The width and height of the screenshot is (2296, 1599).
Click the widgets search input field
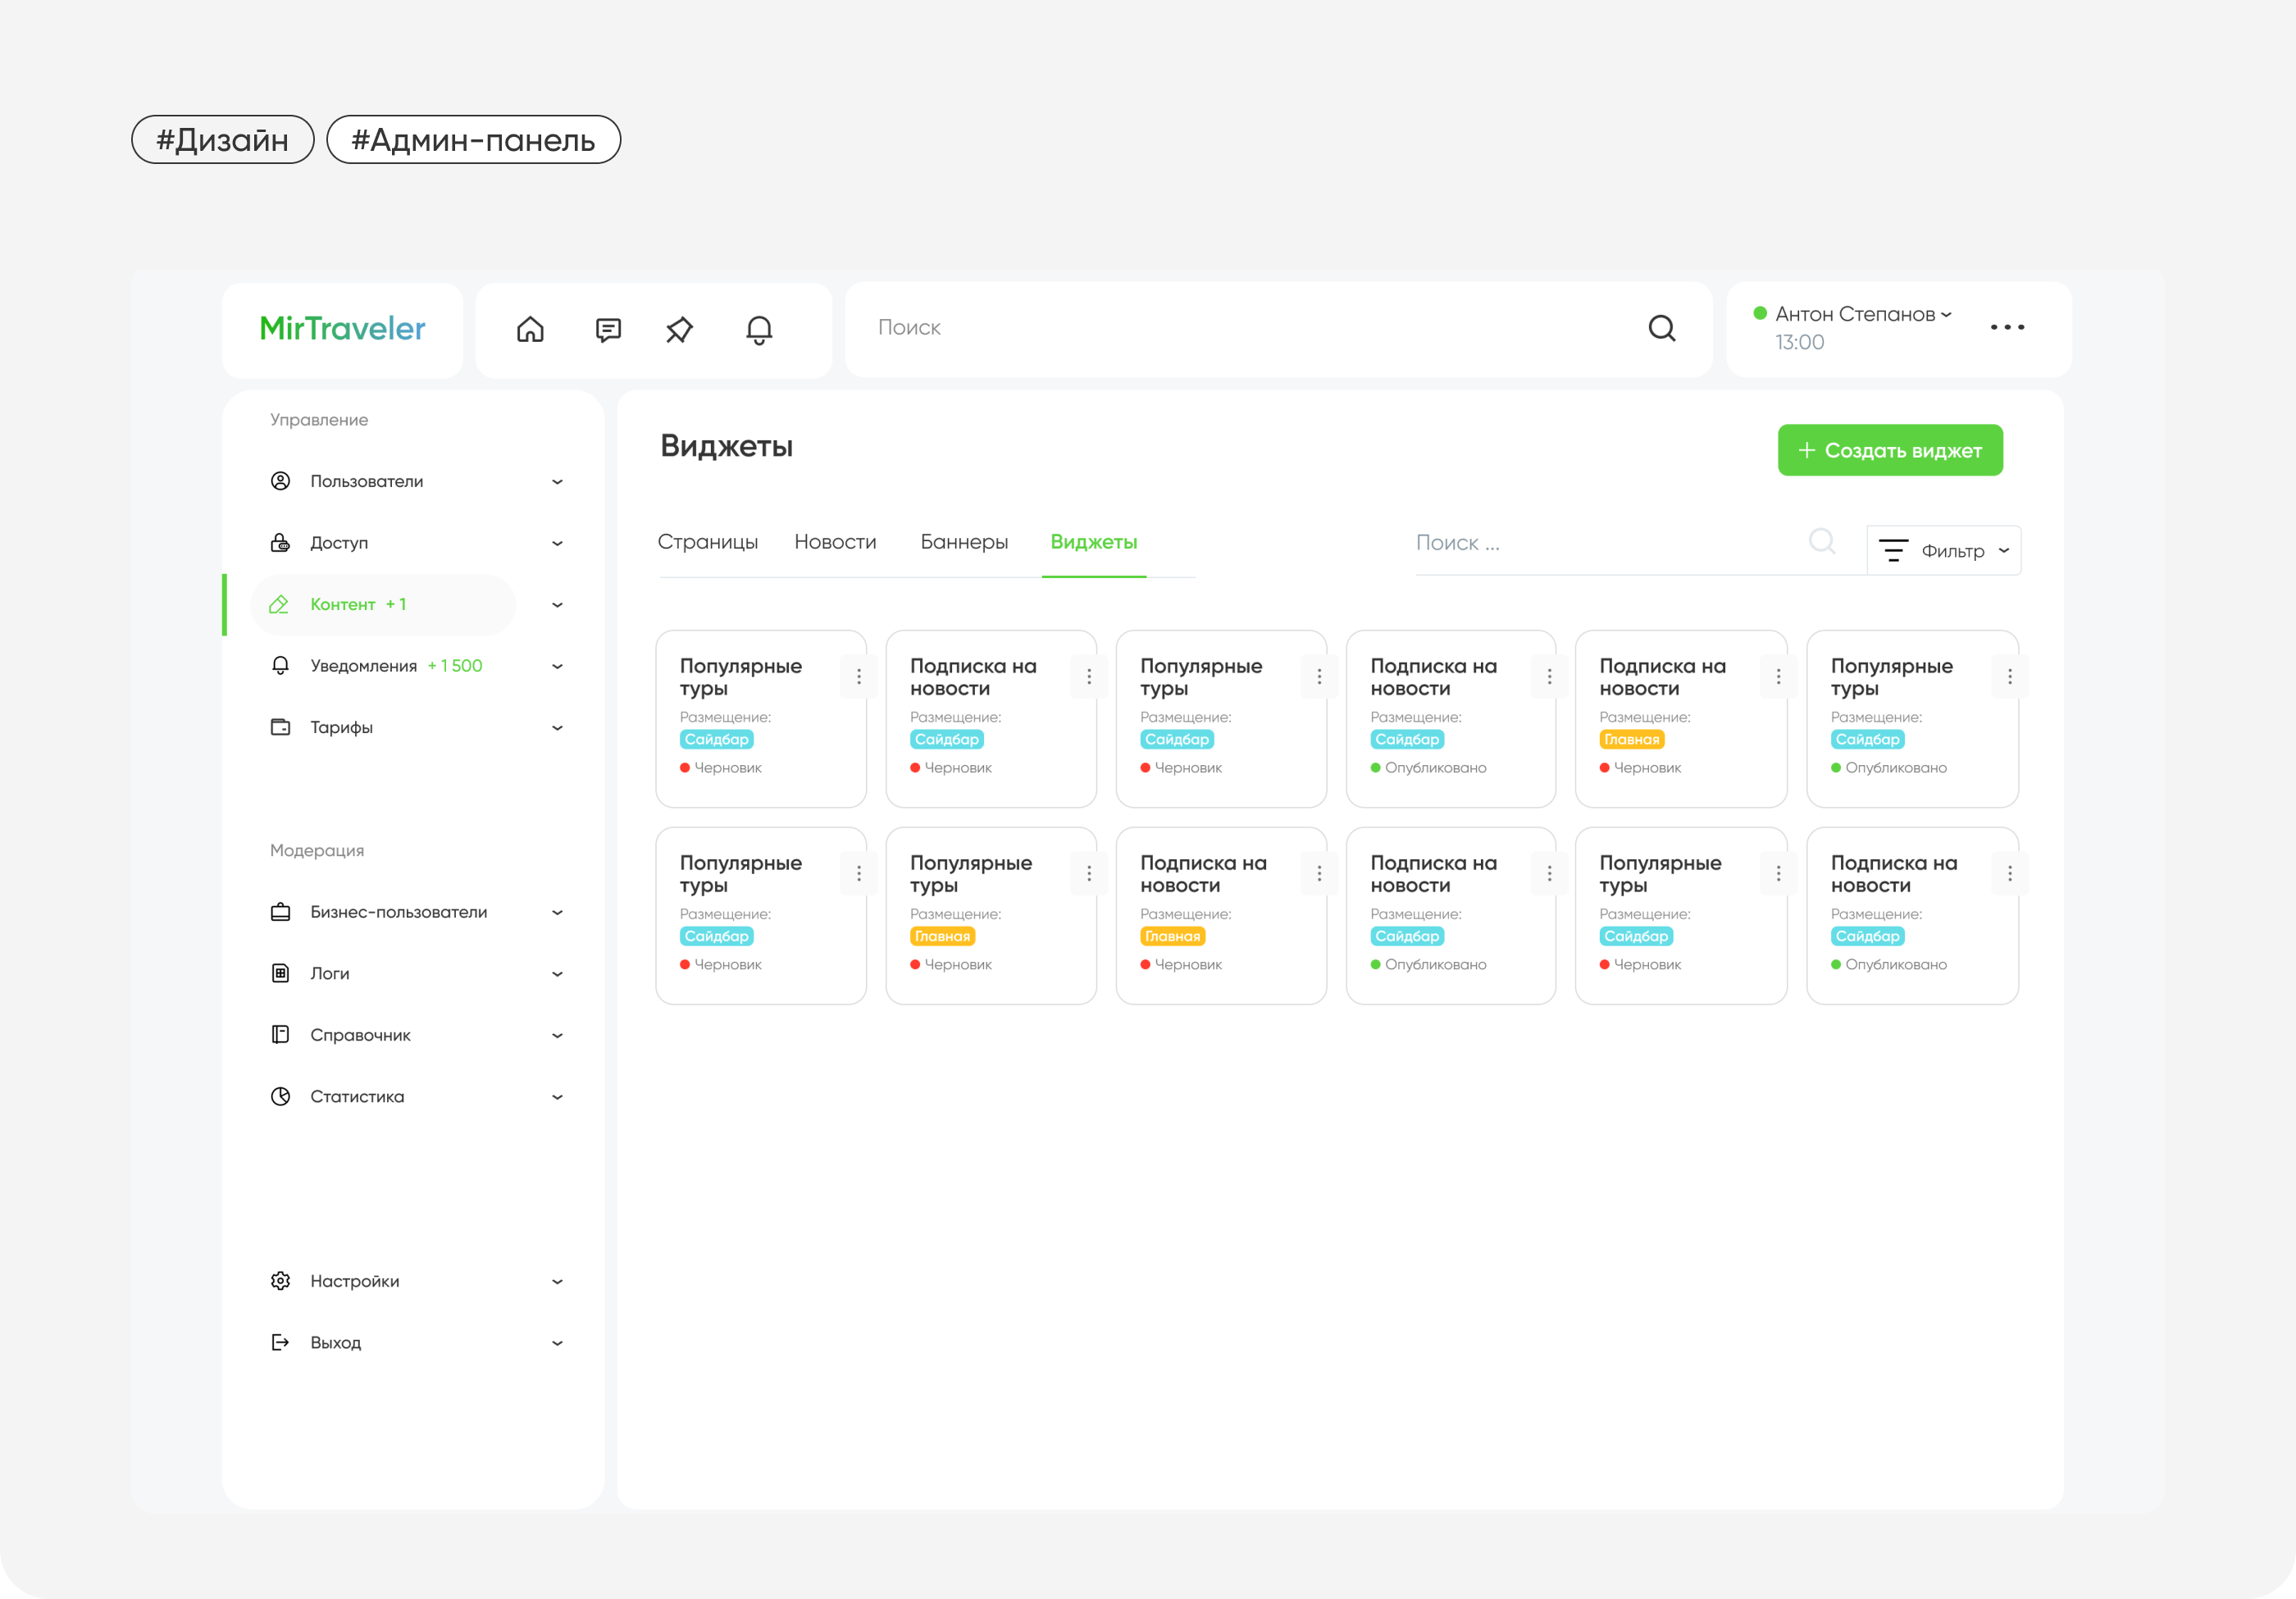1600,543
